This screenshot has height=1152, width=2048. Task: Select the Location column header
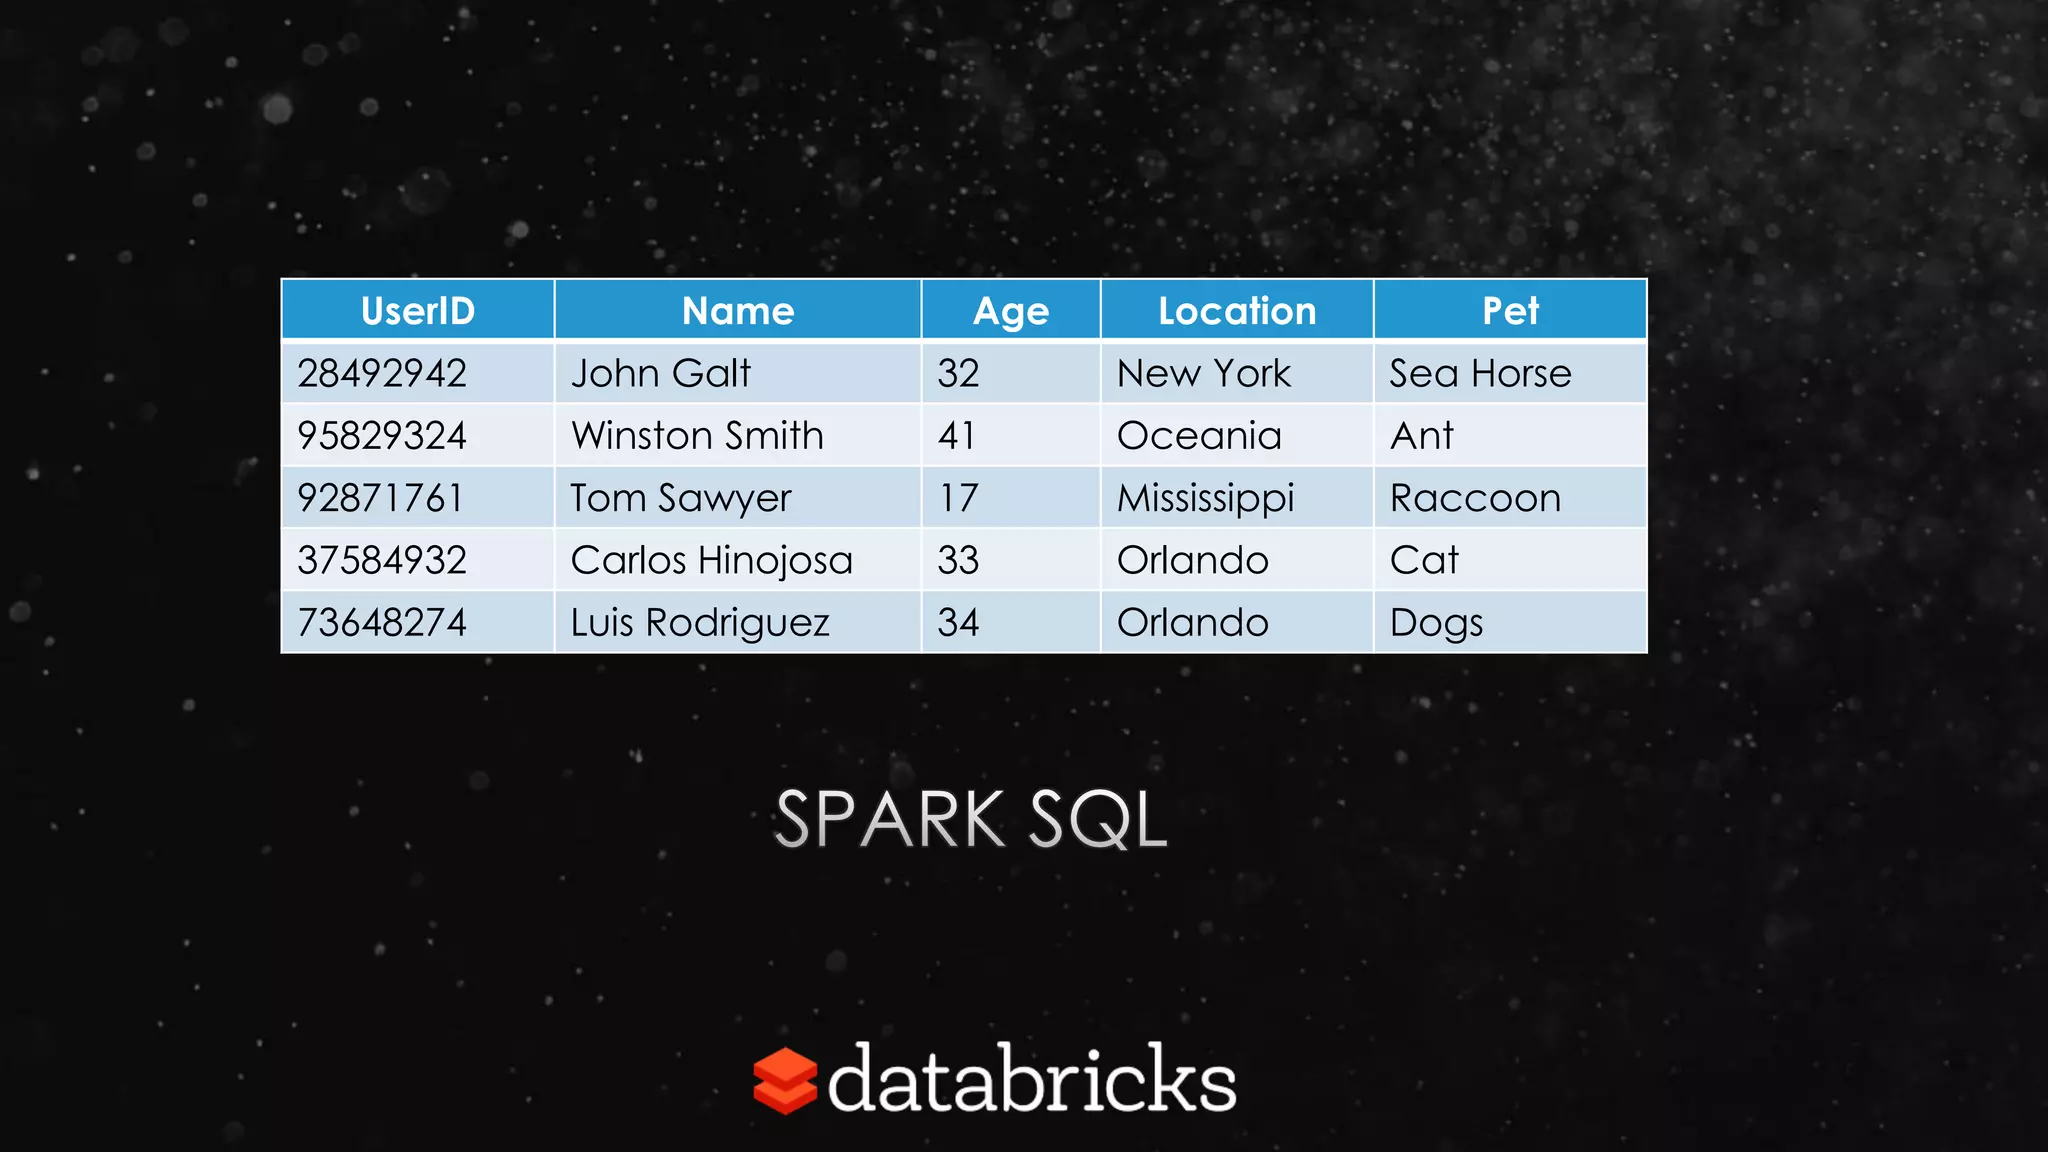pyautogui.click(x=1237, y=311)
